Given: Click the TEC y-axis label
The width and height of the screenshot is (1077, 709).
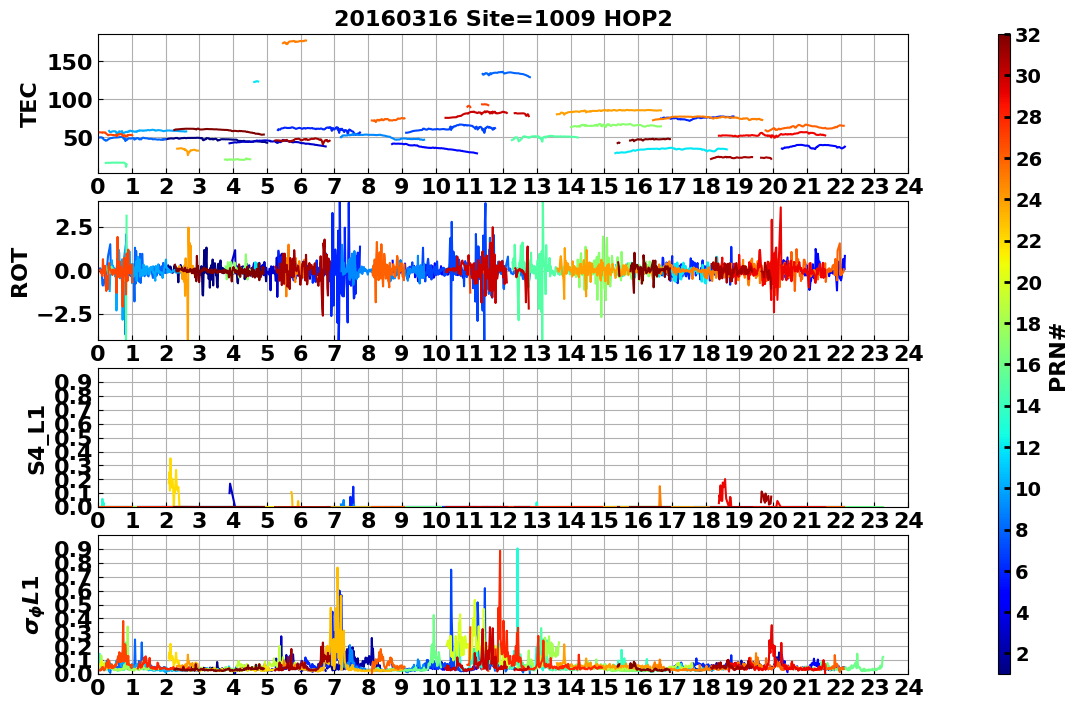Looking at the screenshot, I should pos(28,104).
